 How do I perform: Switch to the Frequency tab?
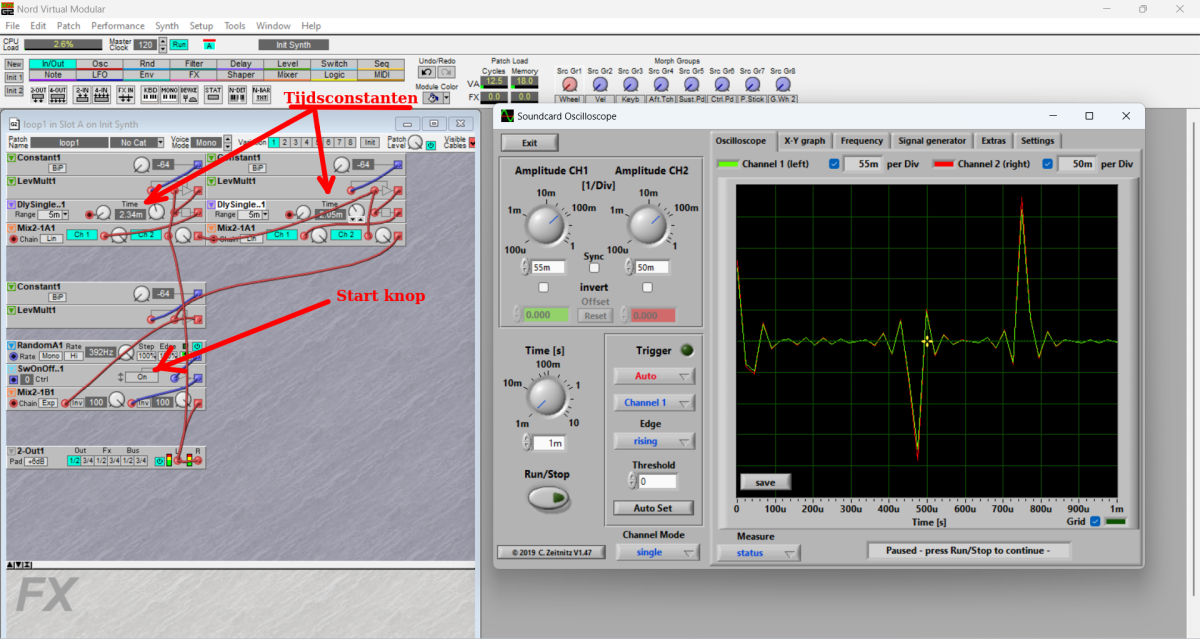[x=861, y=141]
